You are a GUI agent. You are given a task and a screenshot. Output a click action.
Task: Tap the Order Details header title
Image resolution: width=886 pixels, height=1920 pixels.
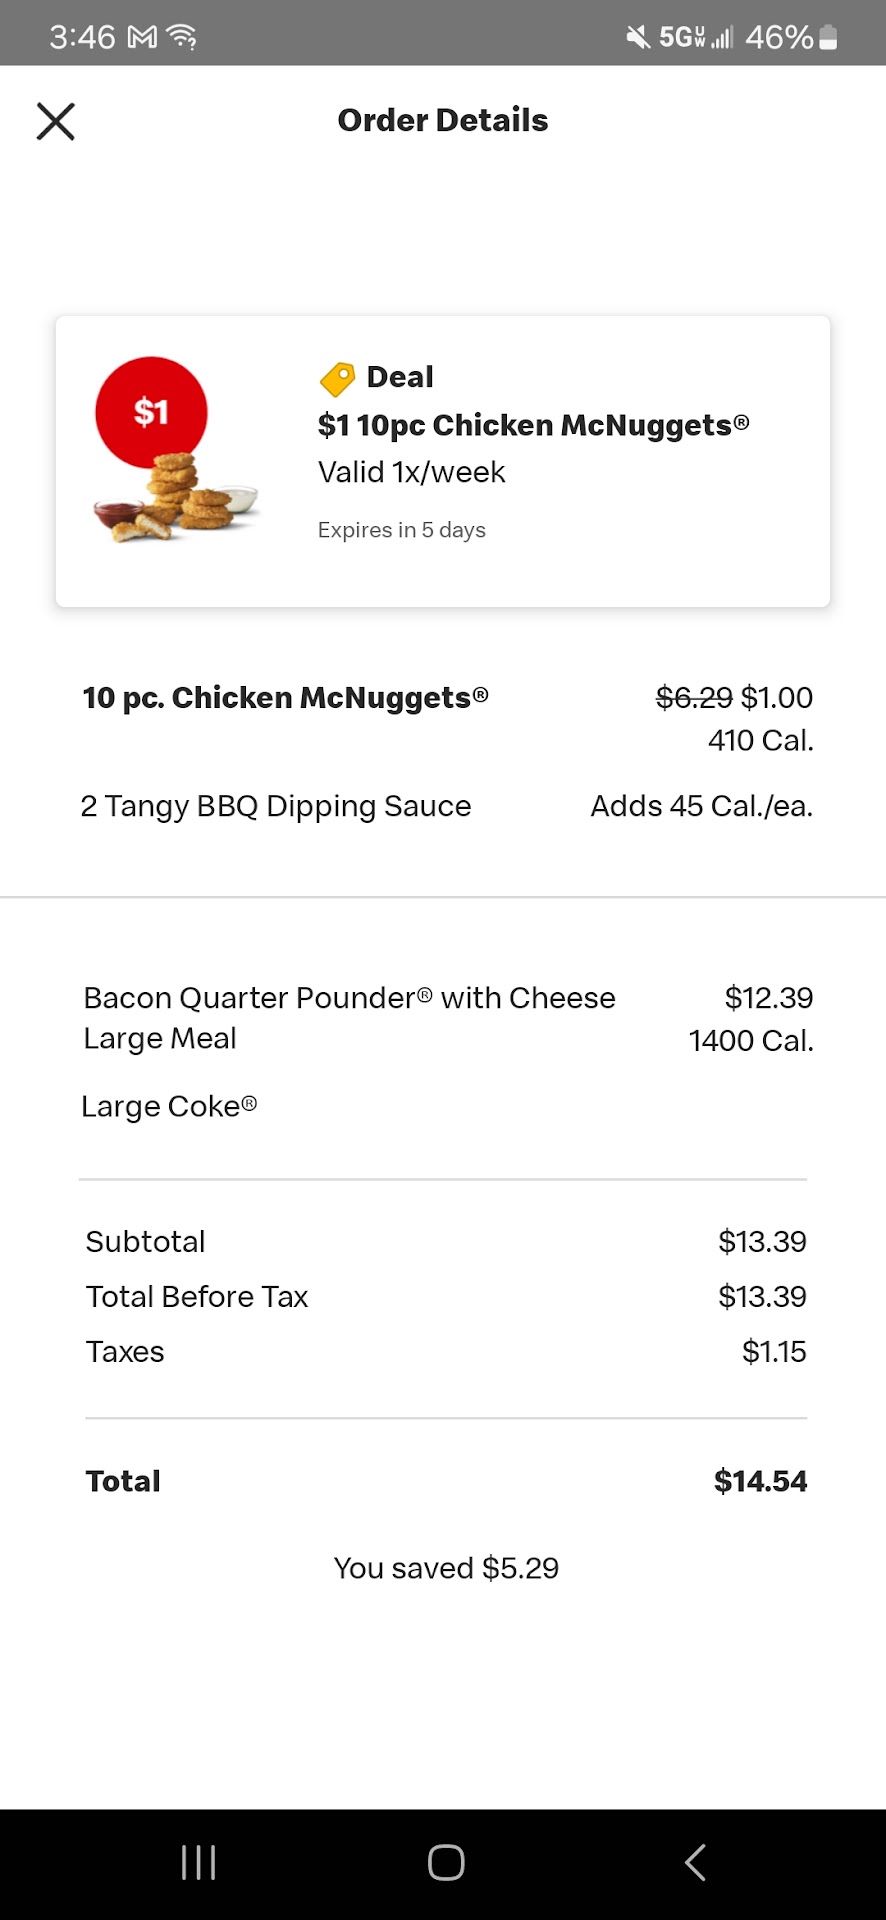click(442, 120)
